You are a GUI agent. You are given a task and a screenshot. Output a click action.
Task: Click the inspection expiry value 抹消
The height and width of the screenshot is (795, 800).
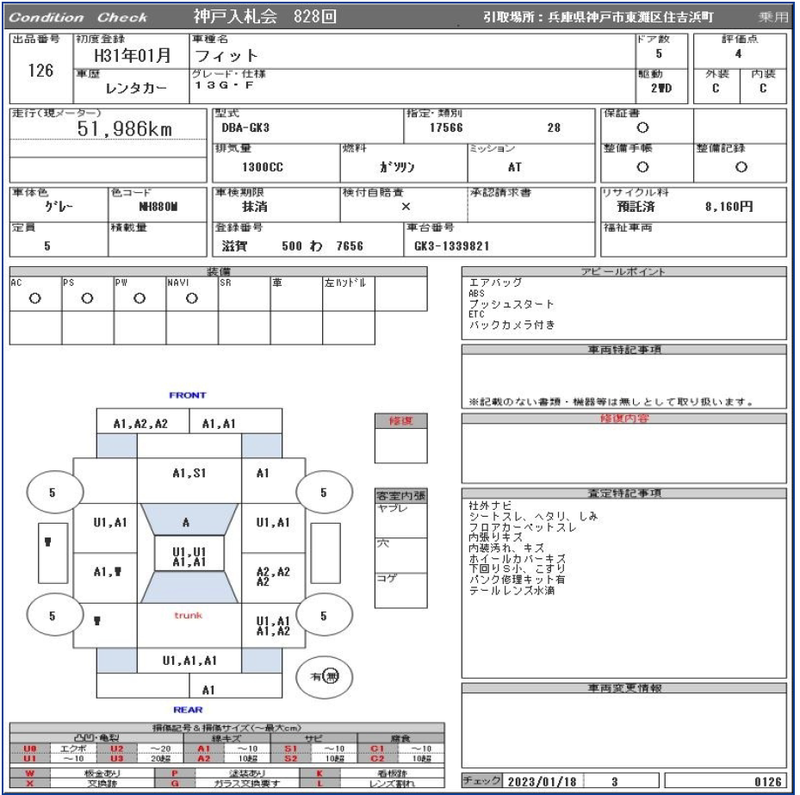point(255,207)
